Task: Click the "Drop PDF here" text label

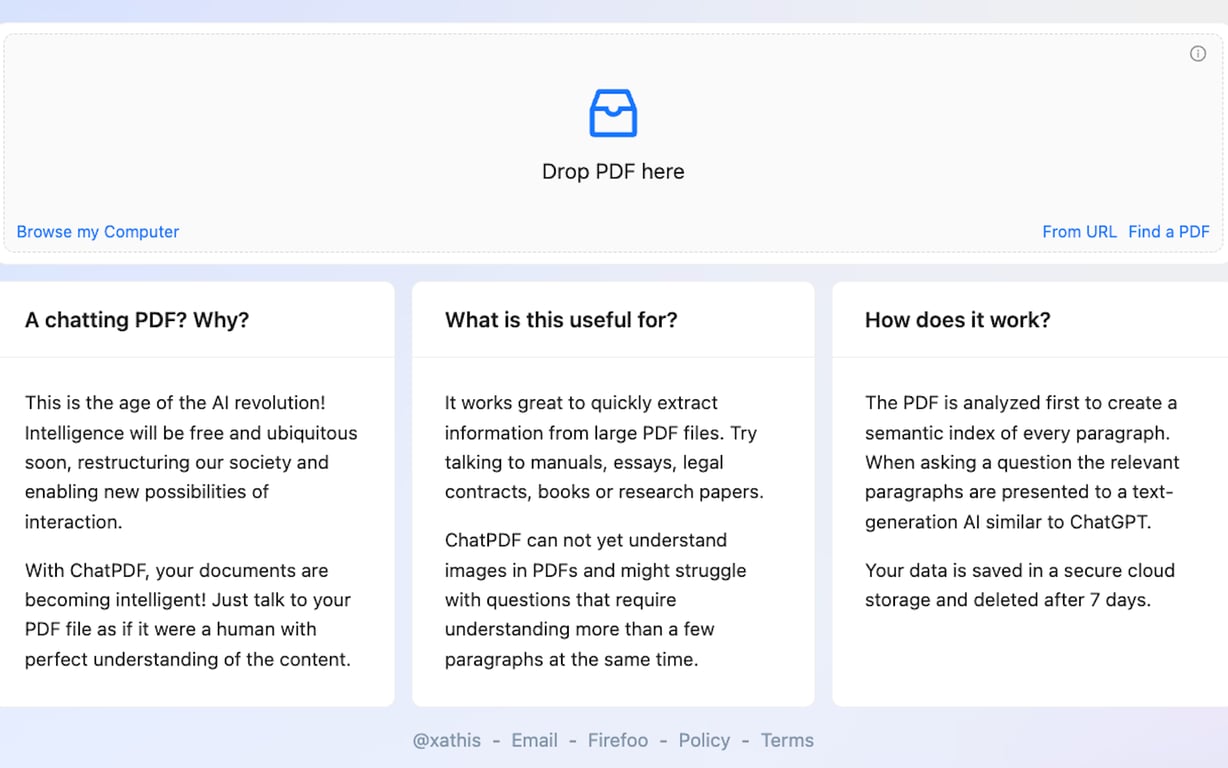Action: (x=612, y=171)
